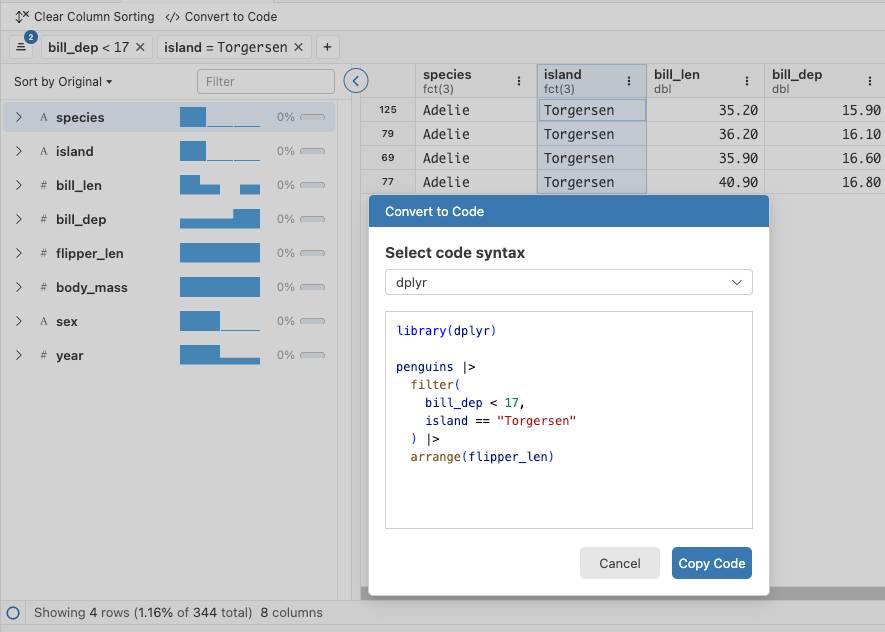Click Clear Column Sorting
This screenshot has height=632, width=885.
tap(84, 16)
